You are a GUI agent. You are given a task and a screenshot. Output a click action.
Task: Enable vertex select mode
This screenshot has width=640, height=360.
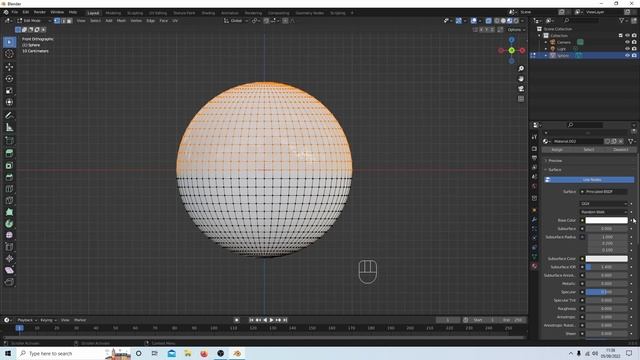(57, 20)
